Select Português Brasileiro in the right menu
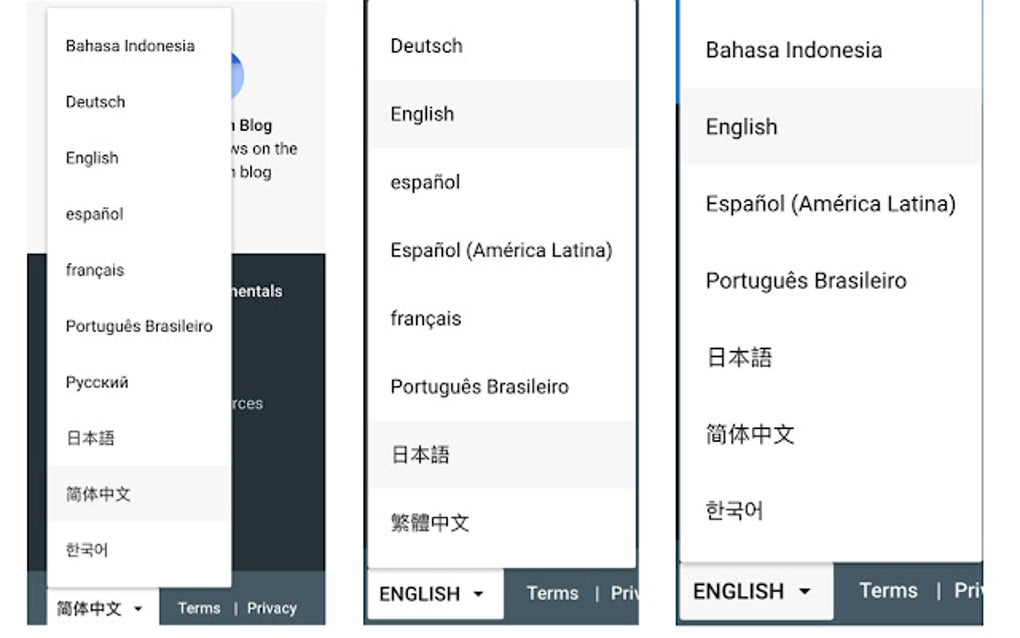Viewport: 1020px width, 638px height. coord(806,281)
